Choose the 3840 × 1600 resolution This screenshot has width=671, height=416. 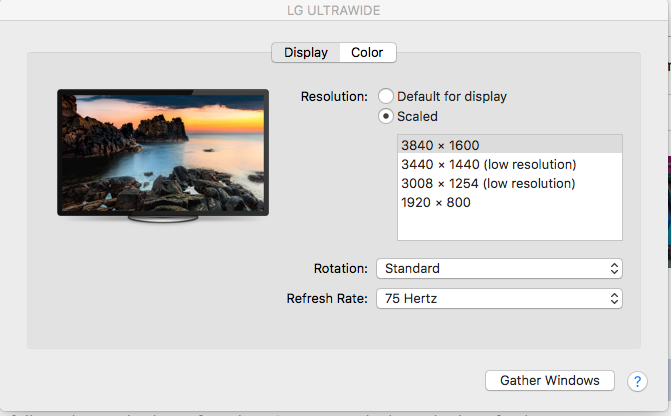510,145
